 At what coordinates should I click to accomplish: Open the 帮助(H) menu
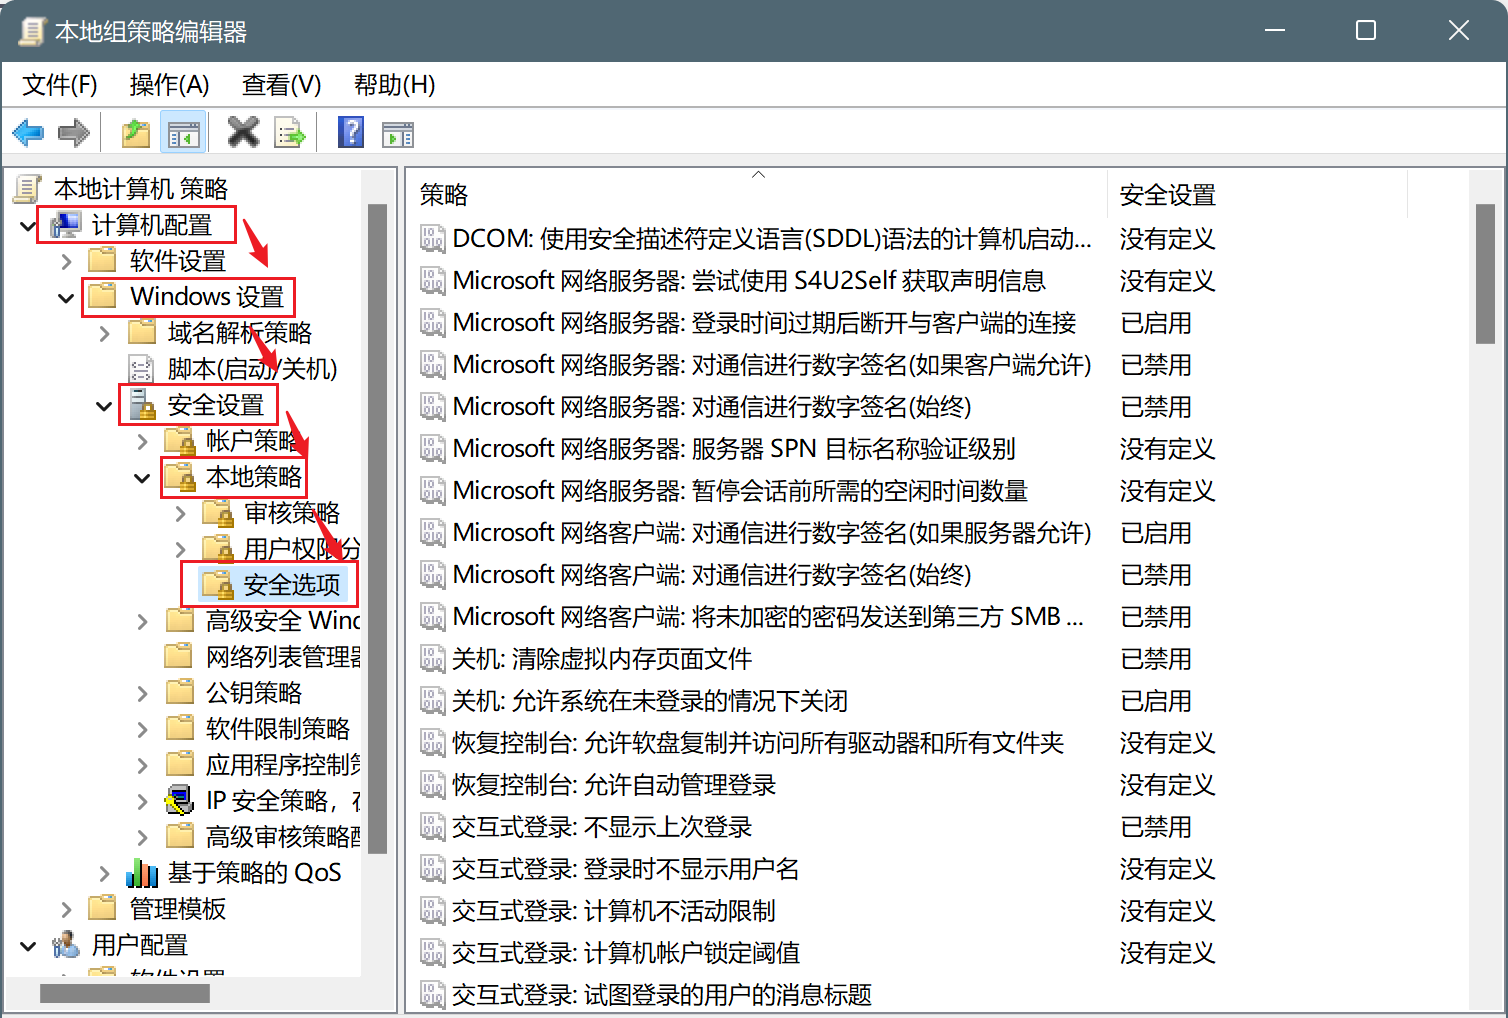[395, 85]
